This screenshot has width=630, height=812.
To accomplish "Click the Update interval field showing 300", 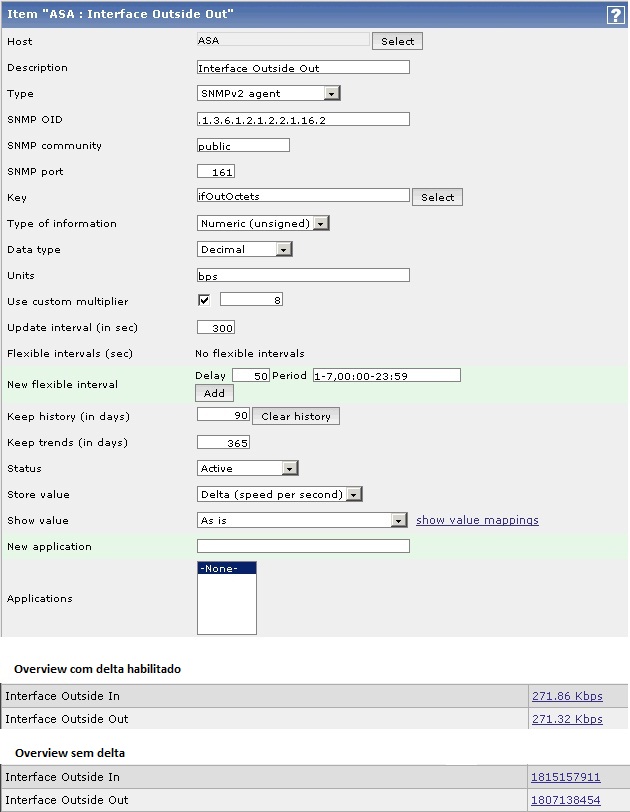I will tap(216, 327).
